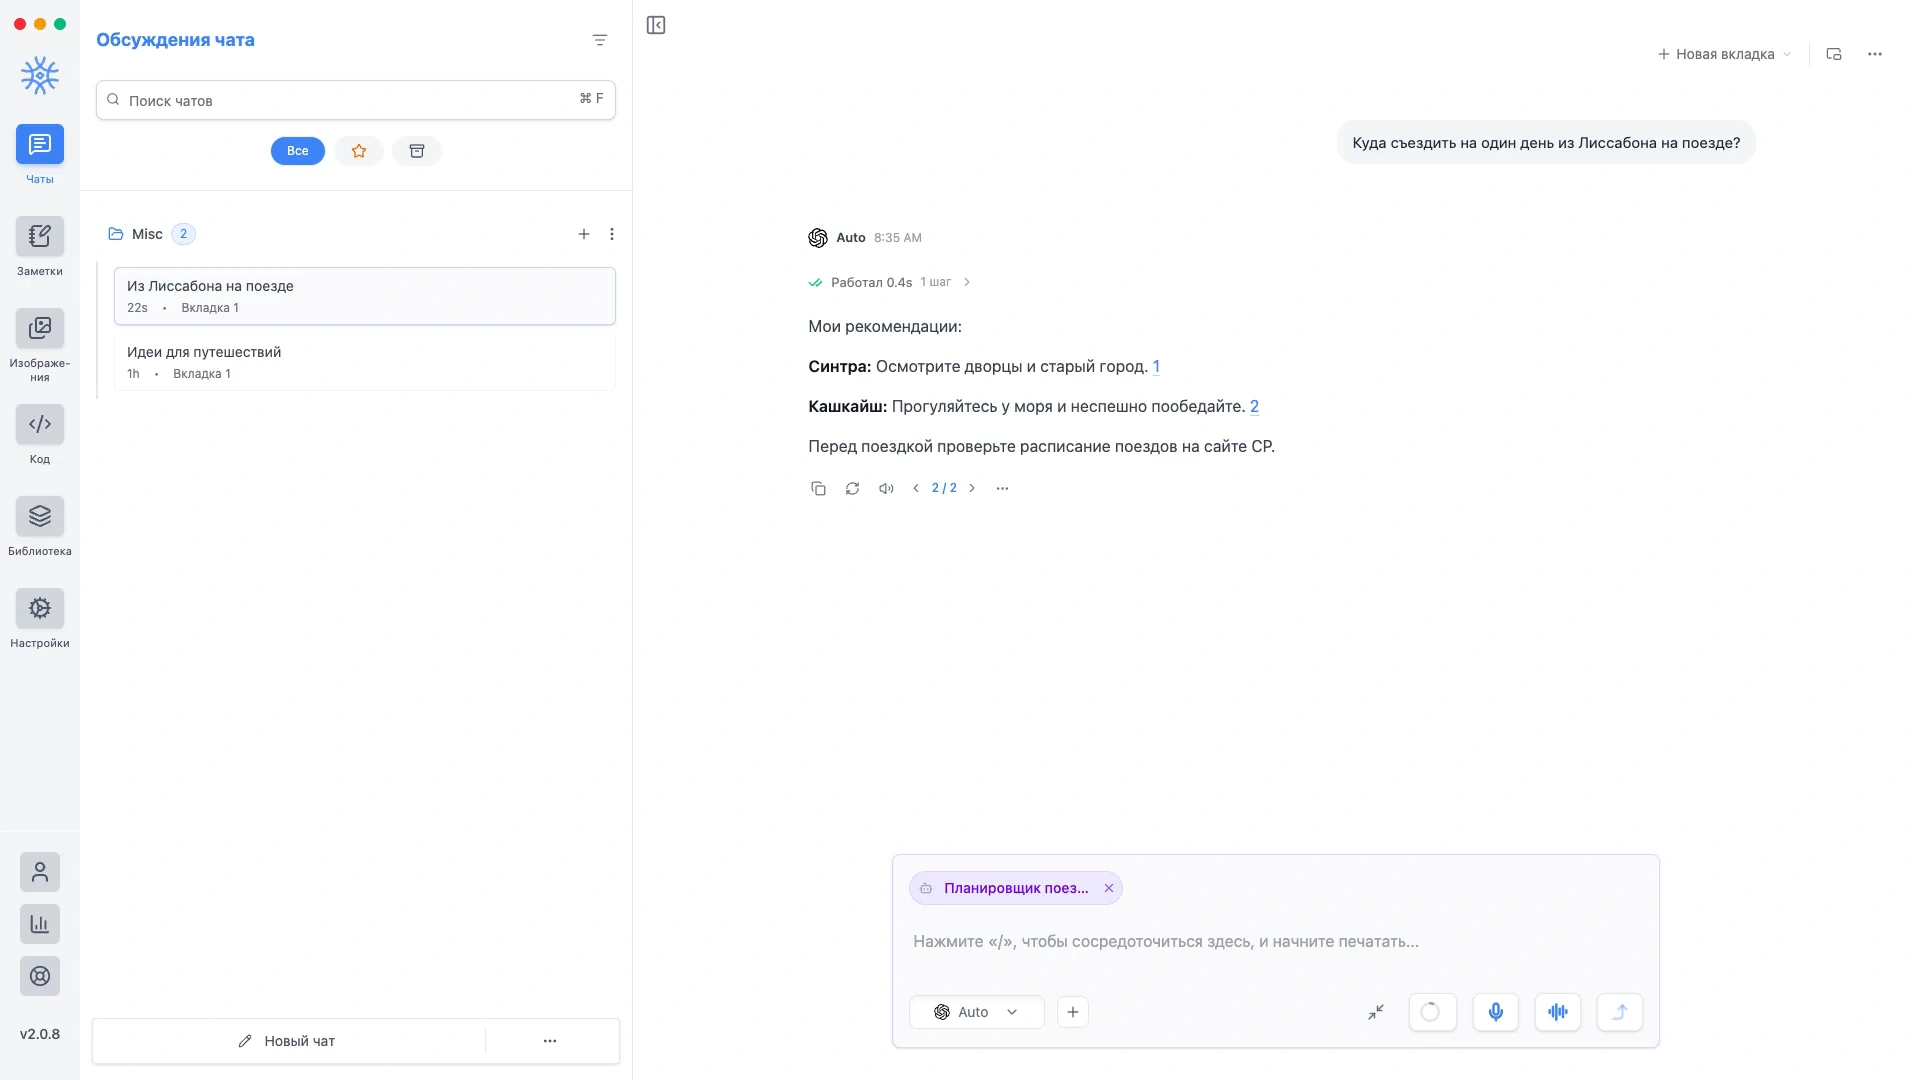Open the Чаты section in sidebar
Screen dimensions: 1920x1080
click(x=40, y=145)
